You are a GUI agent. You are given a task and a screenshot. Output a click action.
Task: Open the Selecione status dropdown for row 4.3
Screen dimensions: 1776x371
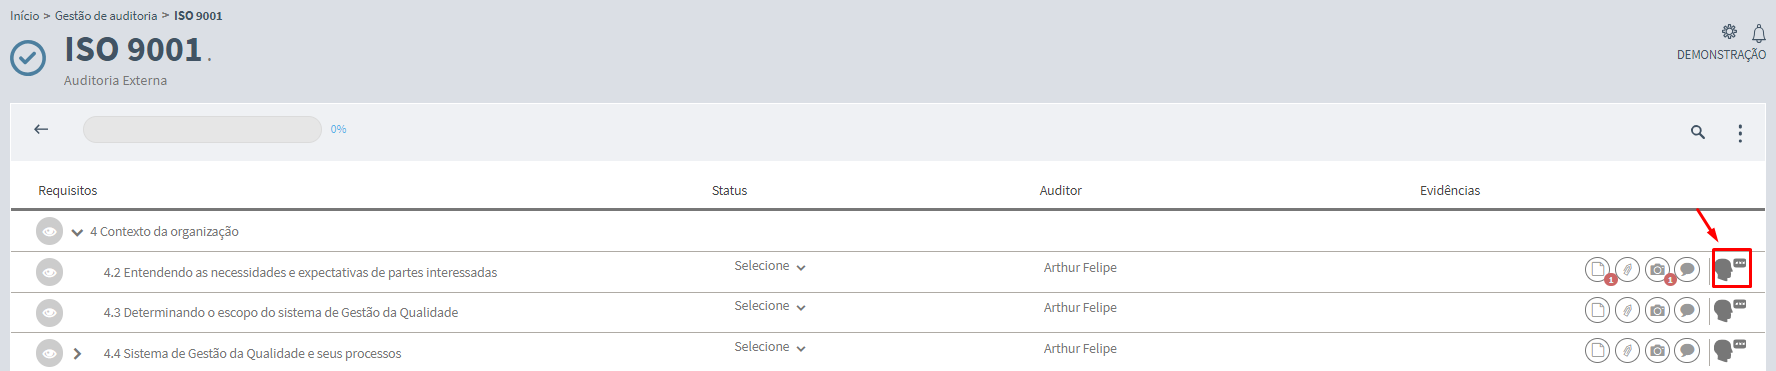tap(770, 306)
